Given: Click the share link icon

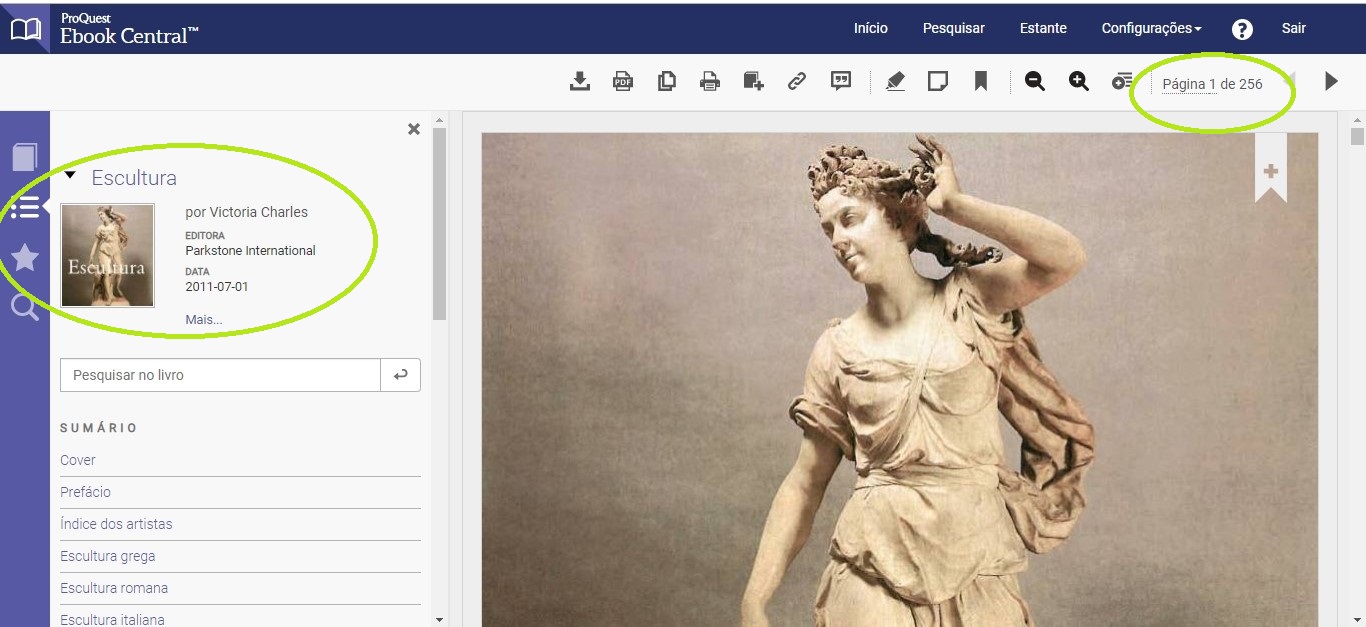Looking at the screenshot, I should point(797,82).
